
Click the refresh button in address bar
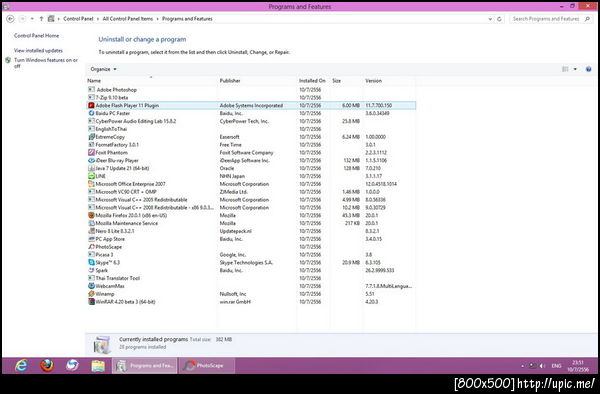click(499, 19)
